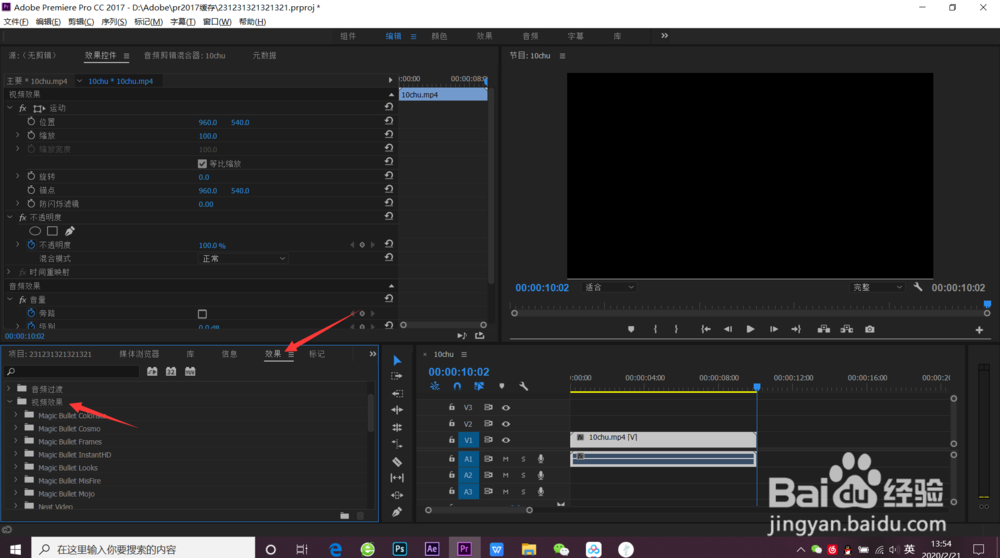
Task: Toggle stopwatch animation for Position
Action: tap(31, 121)
